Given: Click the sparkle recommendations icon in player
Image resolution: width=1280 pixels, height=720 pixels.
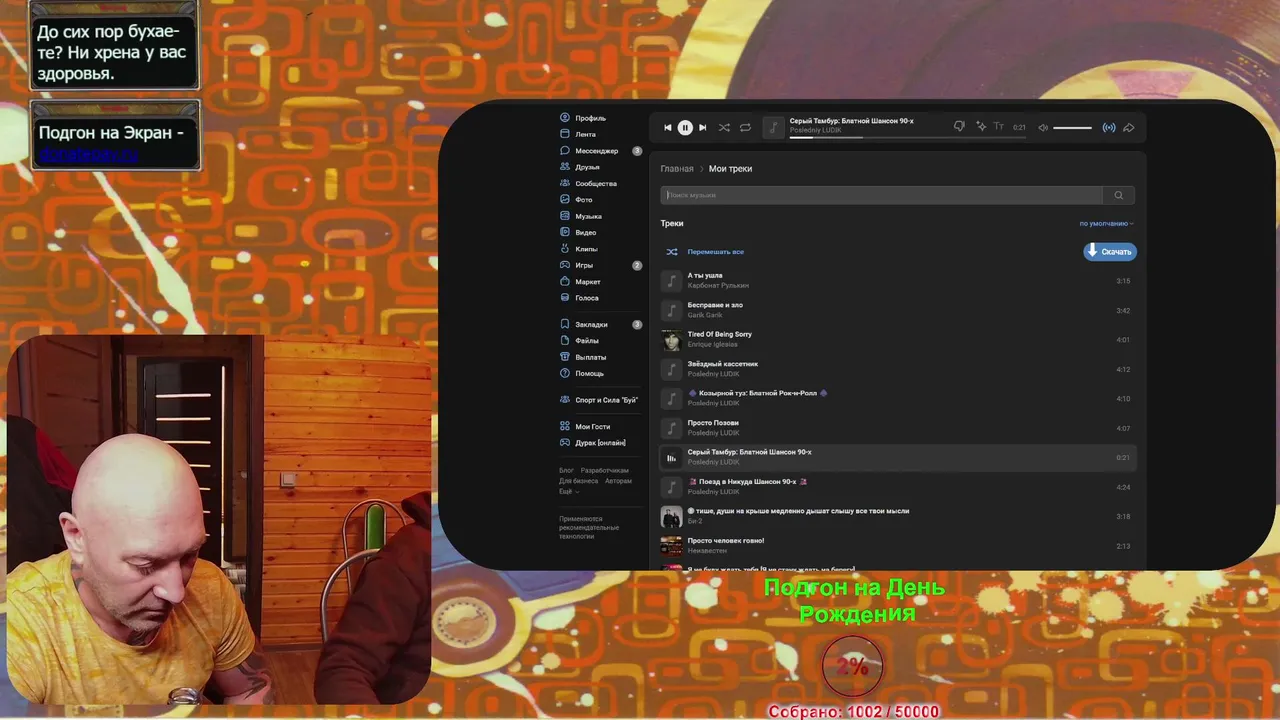Looking at the screenshot, I should click(x=981, y=127).
